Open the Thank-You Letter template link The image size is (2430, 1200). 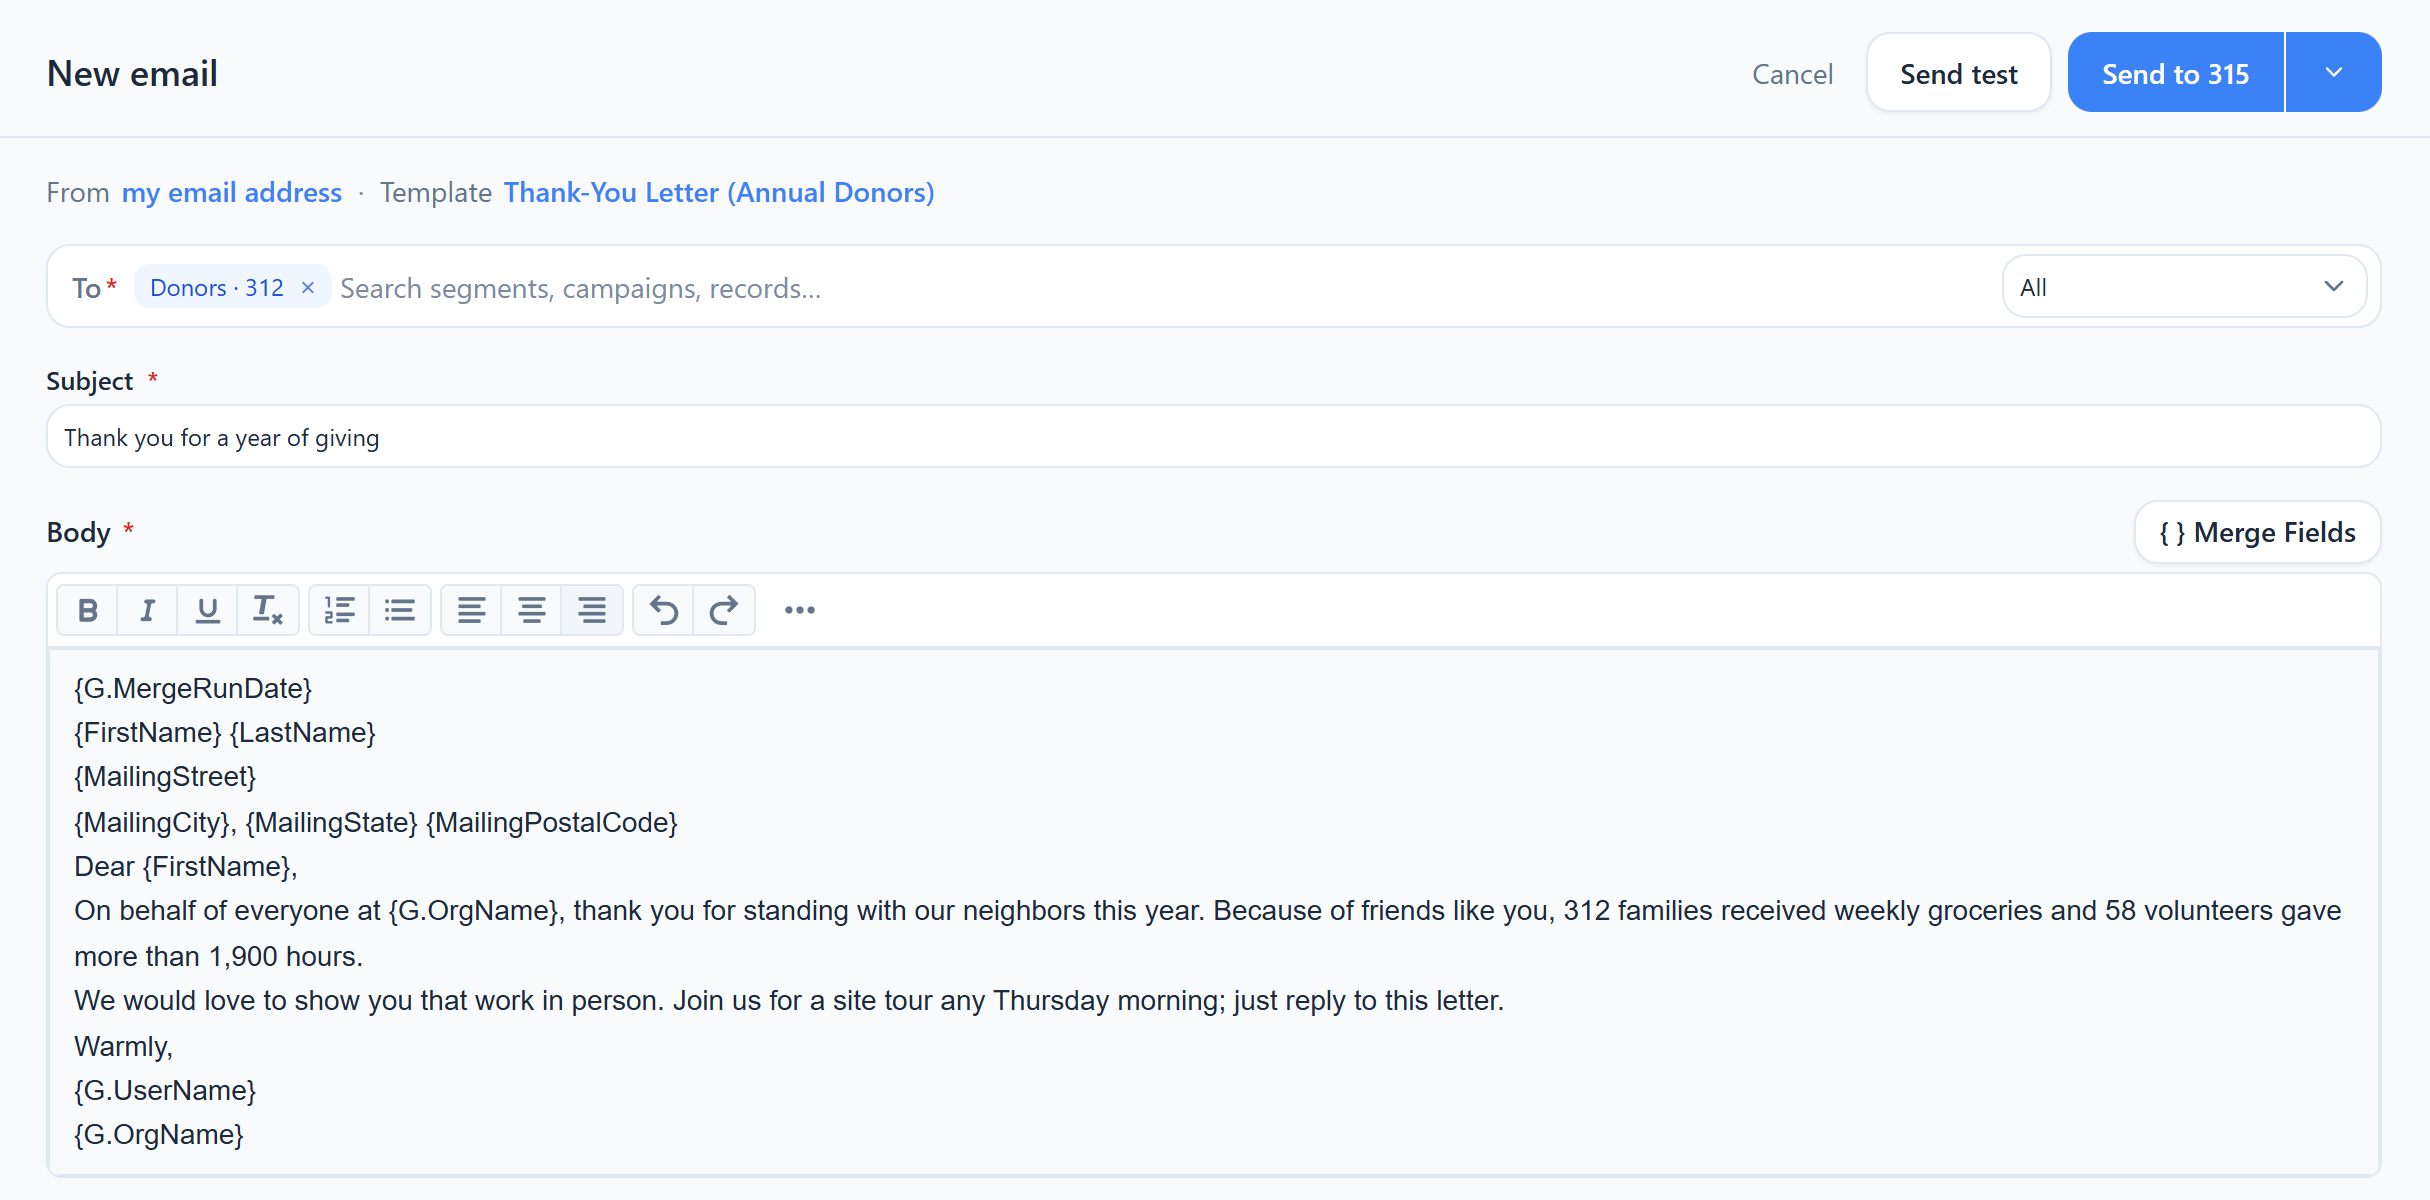click(719, 192)
